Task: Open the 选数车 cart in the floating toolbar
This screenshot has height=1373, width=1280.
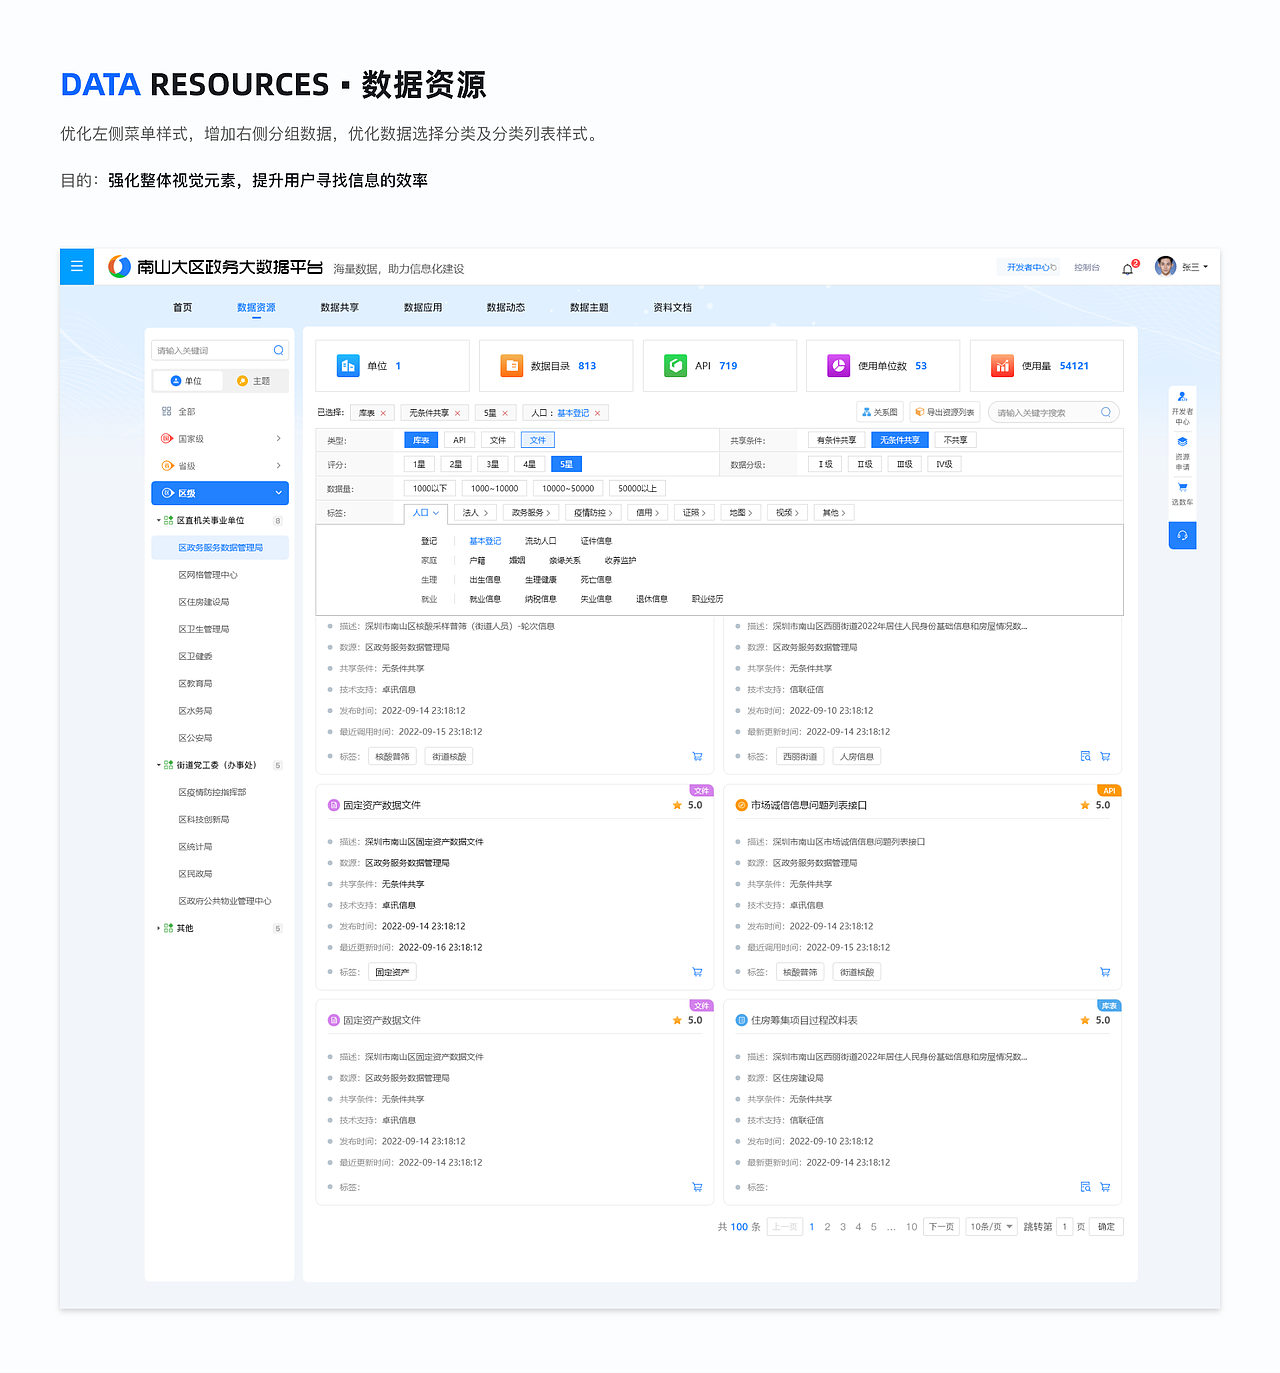Action: (1182, 494)
